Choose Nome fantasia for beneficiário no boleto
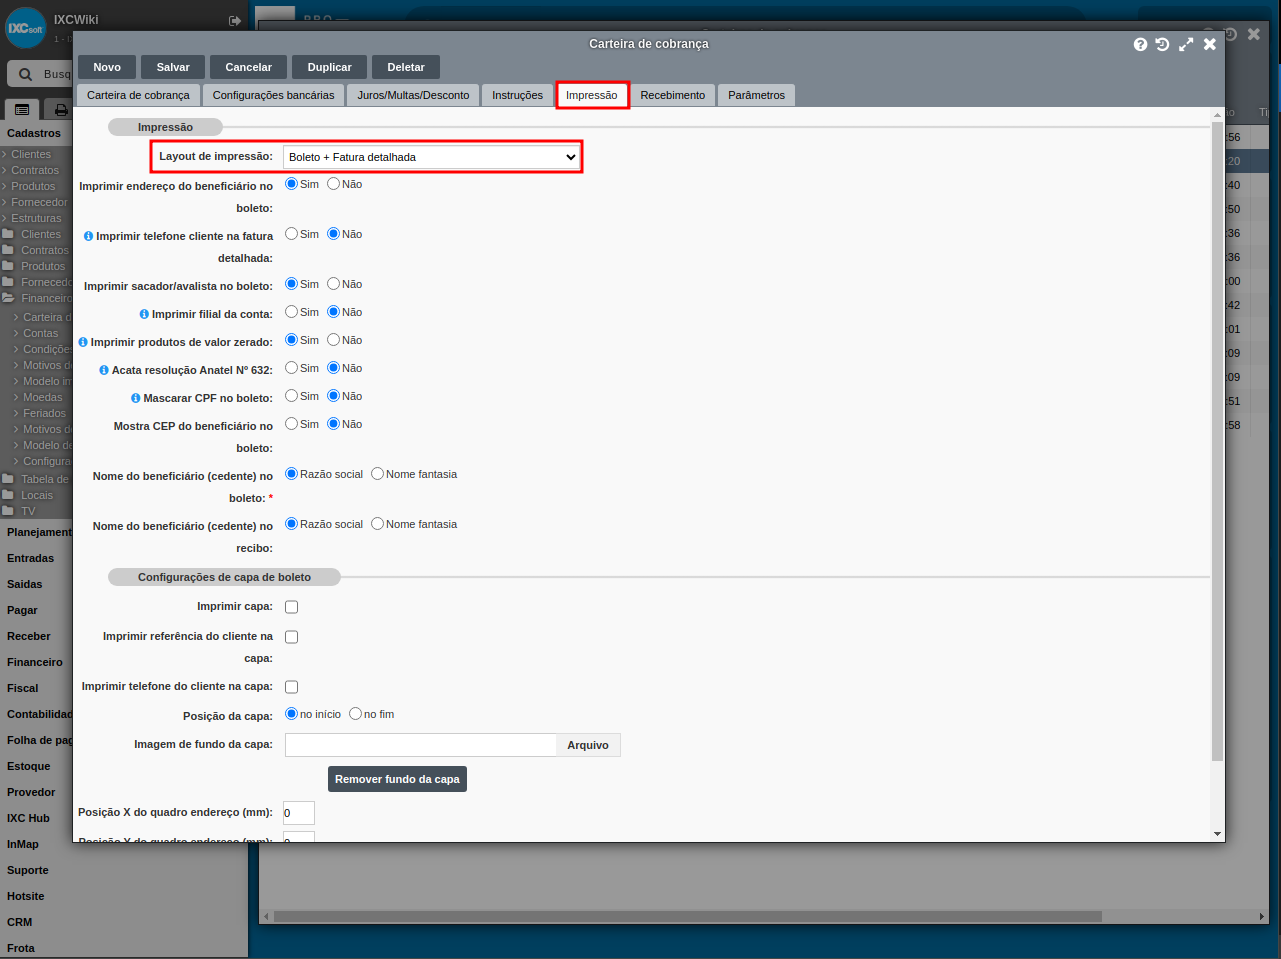The width and height of the screenshot is (1281, 959). (378, 474)
